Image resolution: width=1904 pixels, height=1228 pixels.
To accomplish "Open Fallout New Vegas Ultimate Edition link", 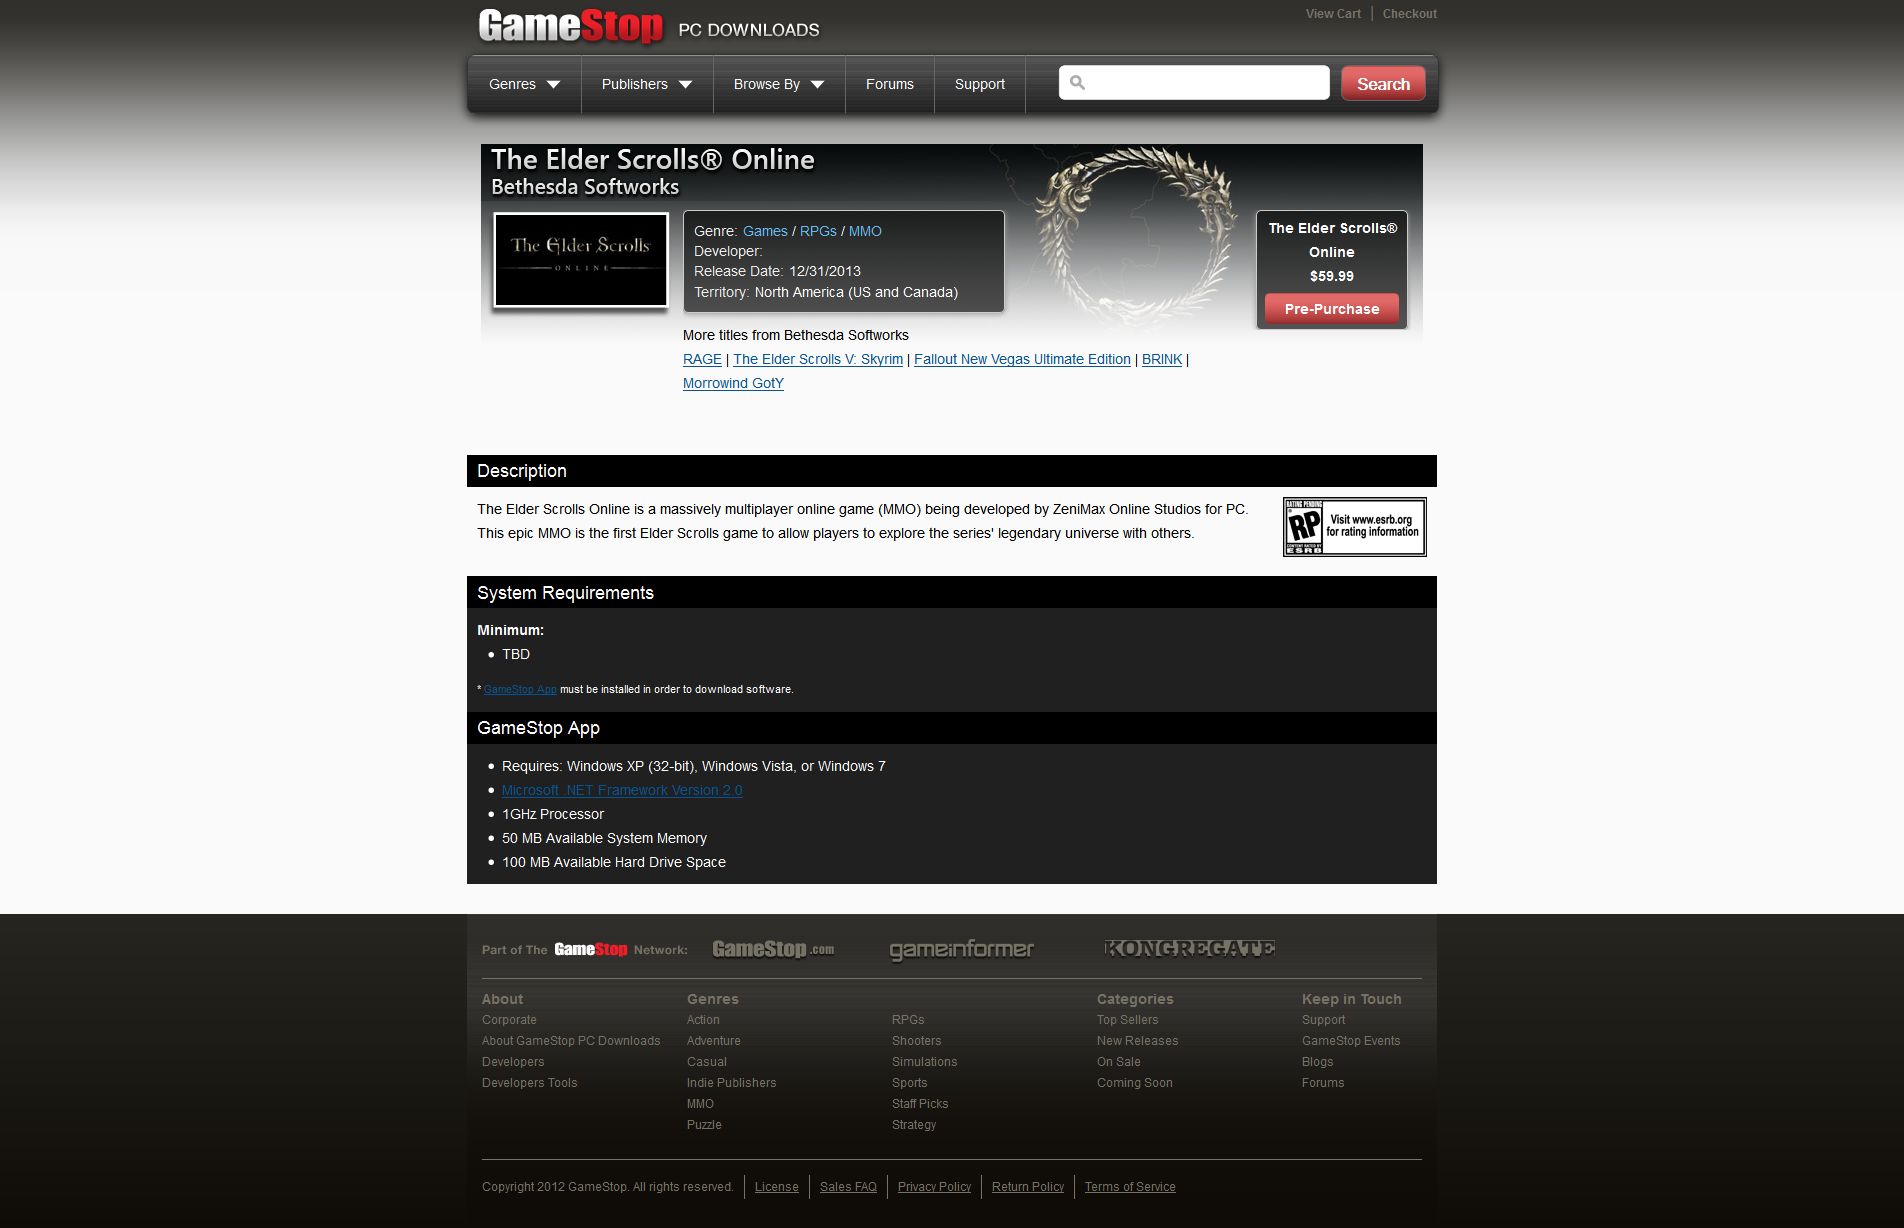I will tap(1022, 359).
